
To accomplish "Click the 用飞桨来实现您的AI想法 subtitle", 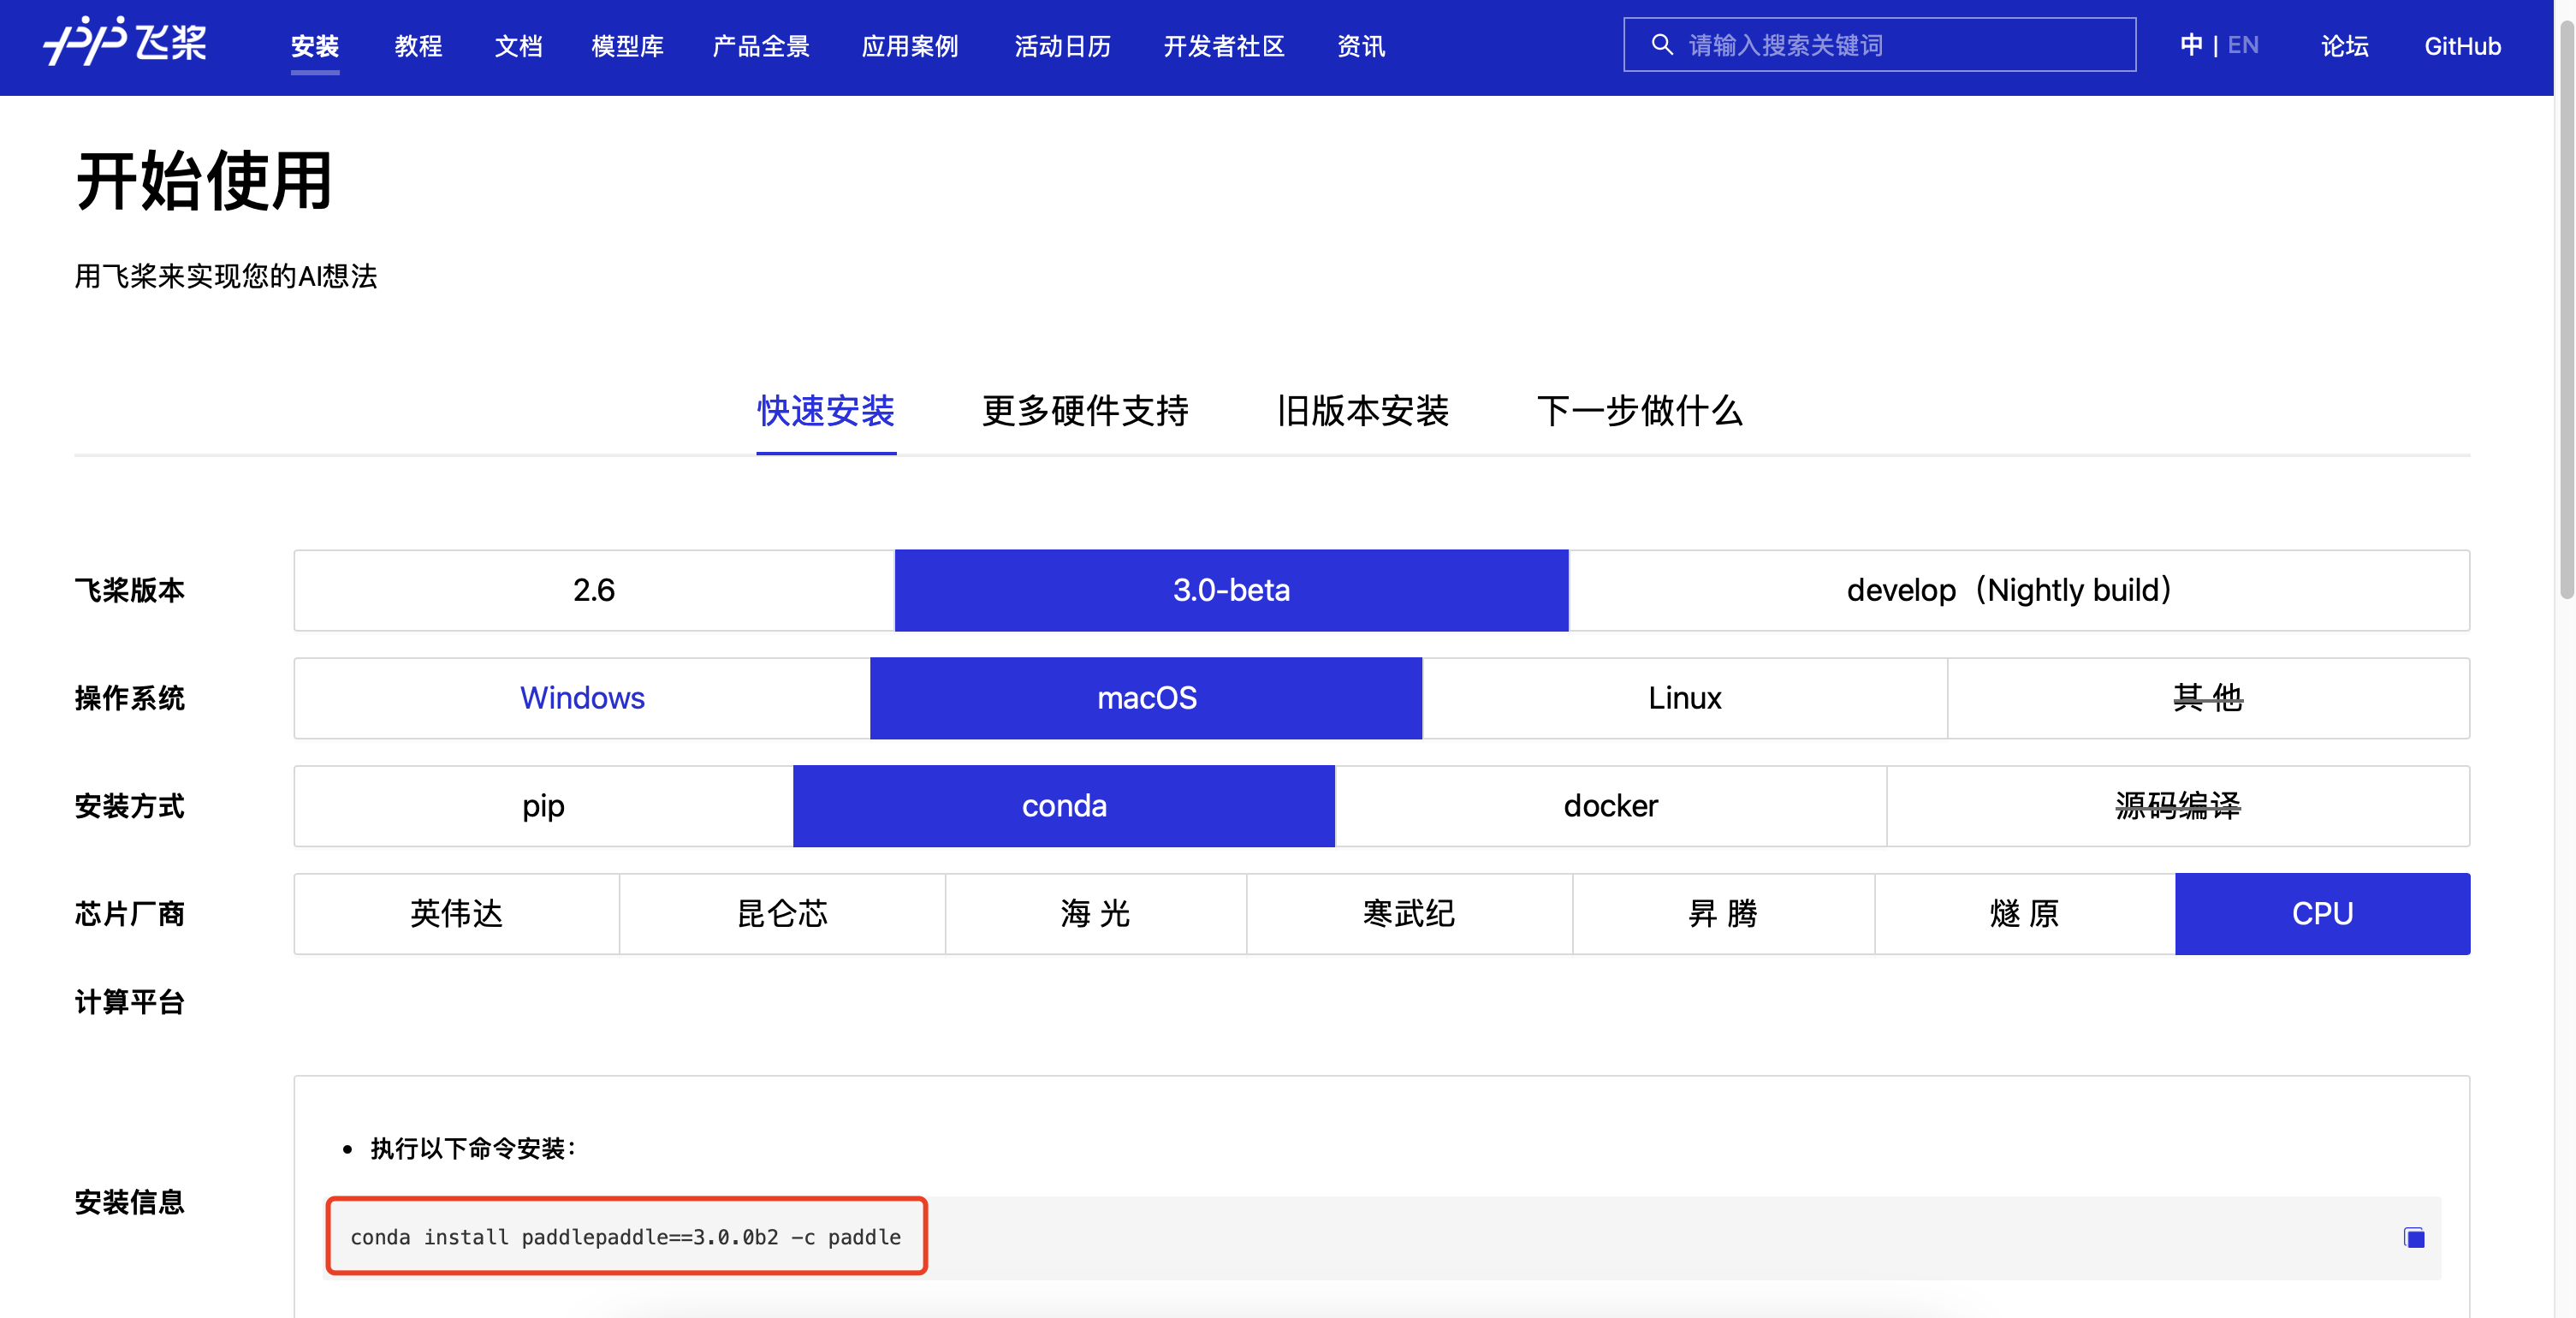I will (226, 277).
